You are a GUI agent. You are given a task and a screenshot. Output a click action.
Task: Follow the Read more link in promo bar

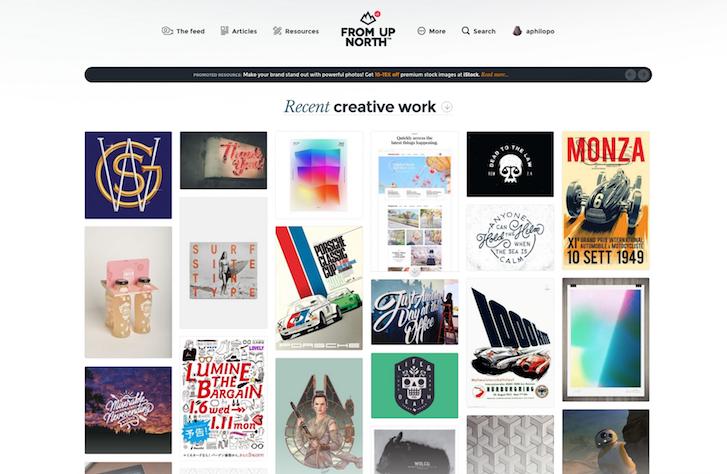[x=494, y=75]
